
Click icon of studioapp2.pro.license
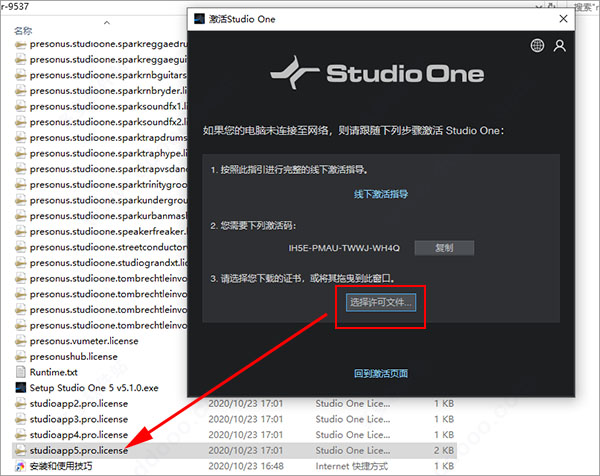pos(21,403)
